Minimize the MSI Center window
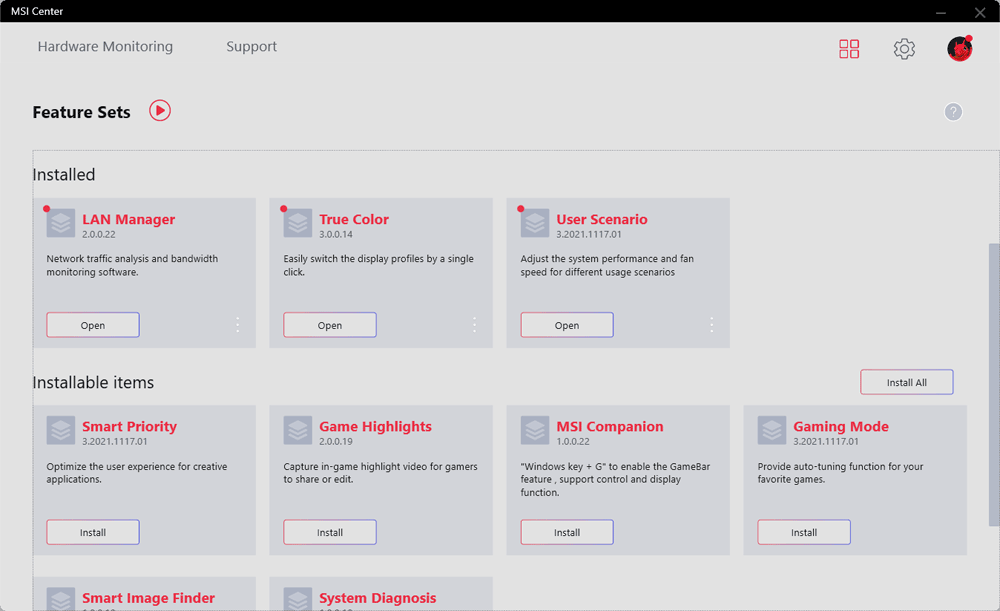1000x611 pixels. pyautogui.click(x=941, y=11)
